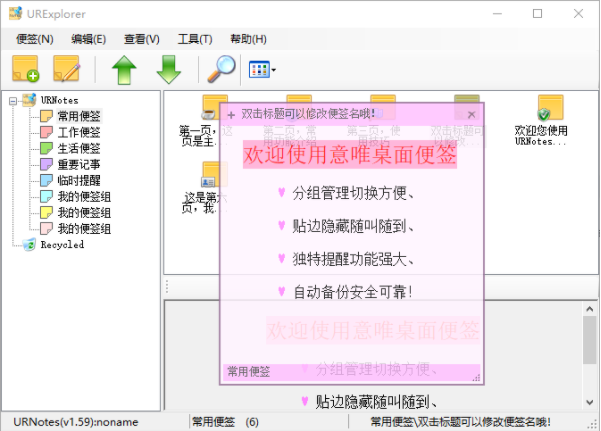Click the plus icon on sticky note
This screenshot has width=601, height=431.
click(x=231, y=115)
